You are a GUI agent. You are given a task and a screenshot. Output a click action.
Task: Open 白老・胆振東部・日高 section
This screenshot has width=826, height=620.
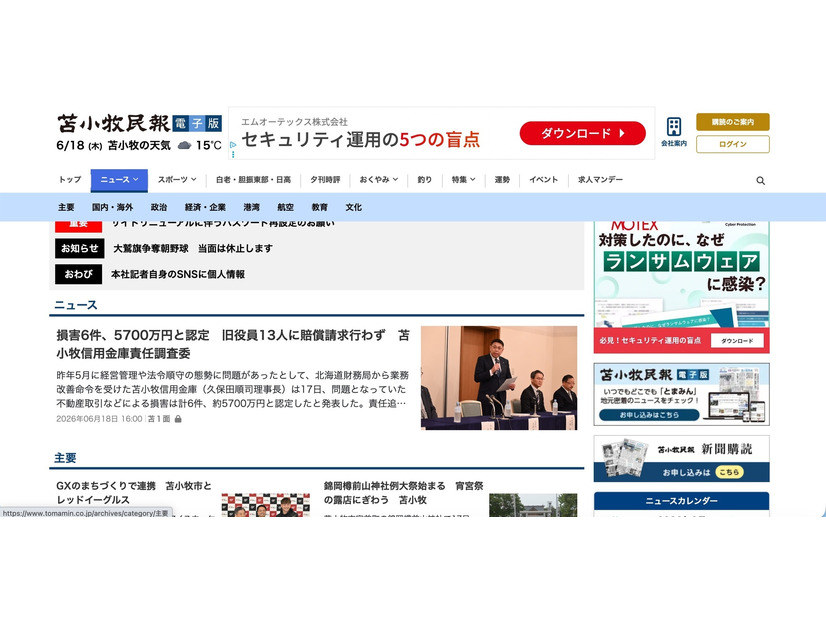click(x=253, y=180)
